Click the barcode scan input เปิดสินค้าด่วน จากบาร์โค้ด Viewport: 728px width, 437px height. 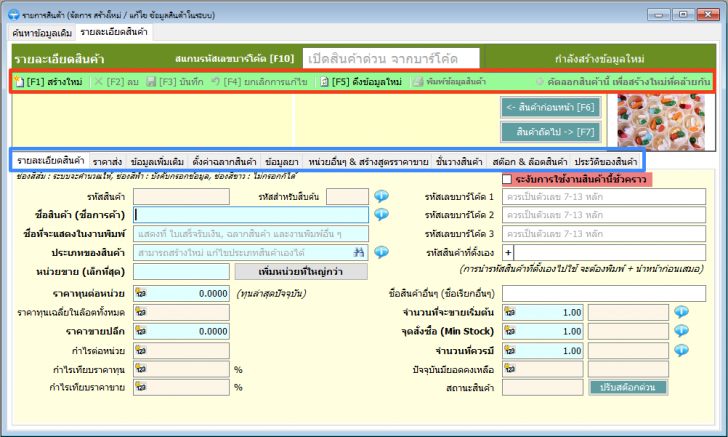(391, 59)
